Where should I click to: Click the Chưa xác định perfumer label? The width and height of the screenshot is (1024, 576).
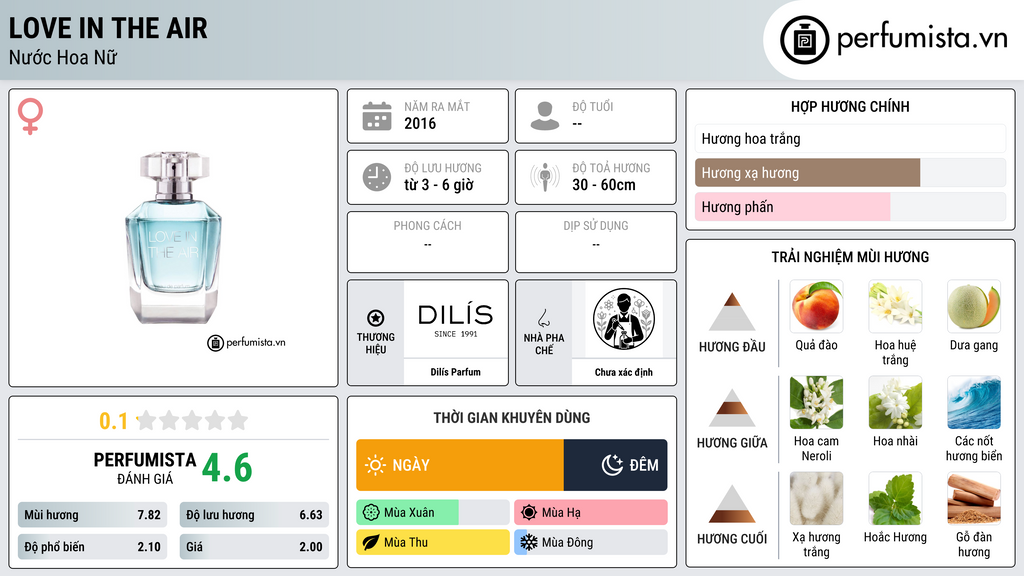point(624,372)
